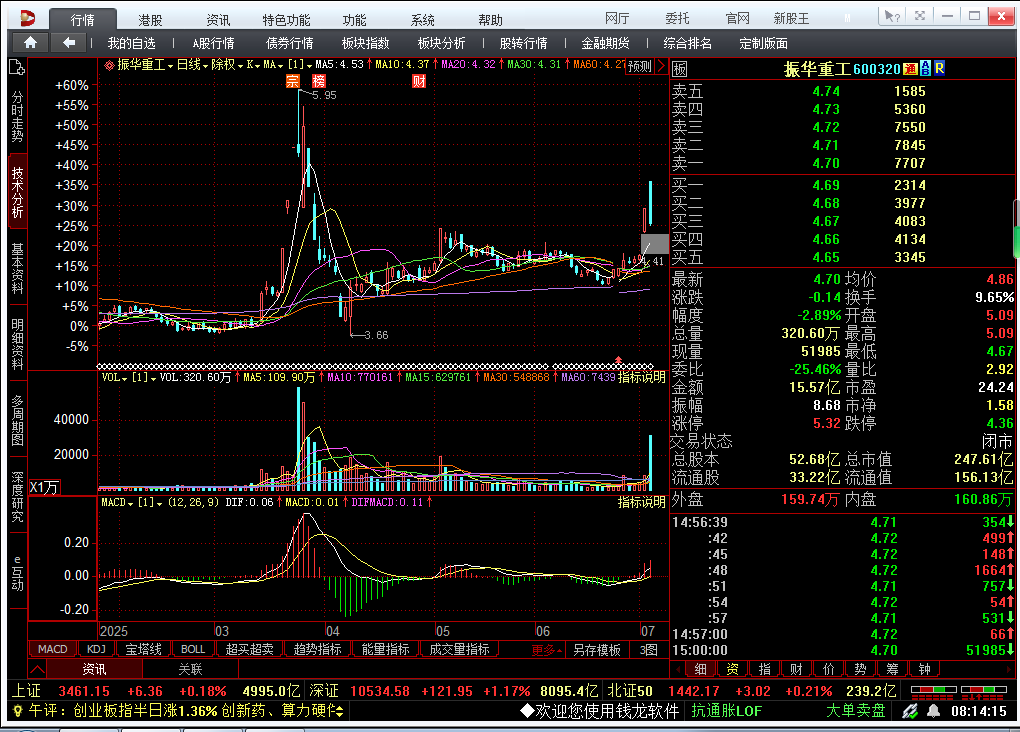1020x732 pixels.
Task: Toggle full-screen with the expand arrows icon
Action: click(919, 16)
